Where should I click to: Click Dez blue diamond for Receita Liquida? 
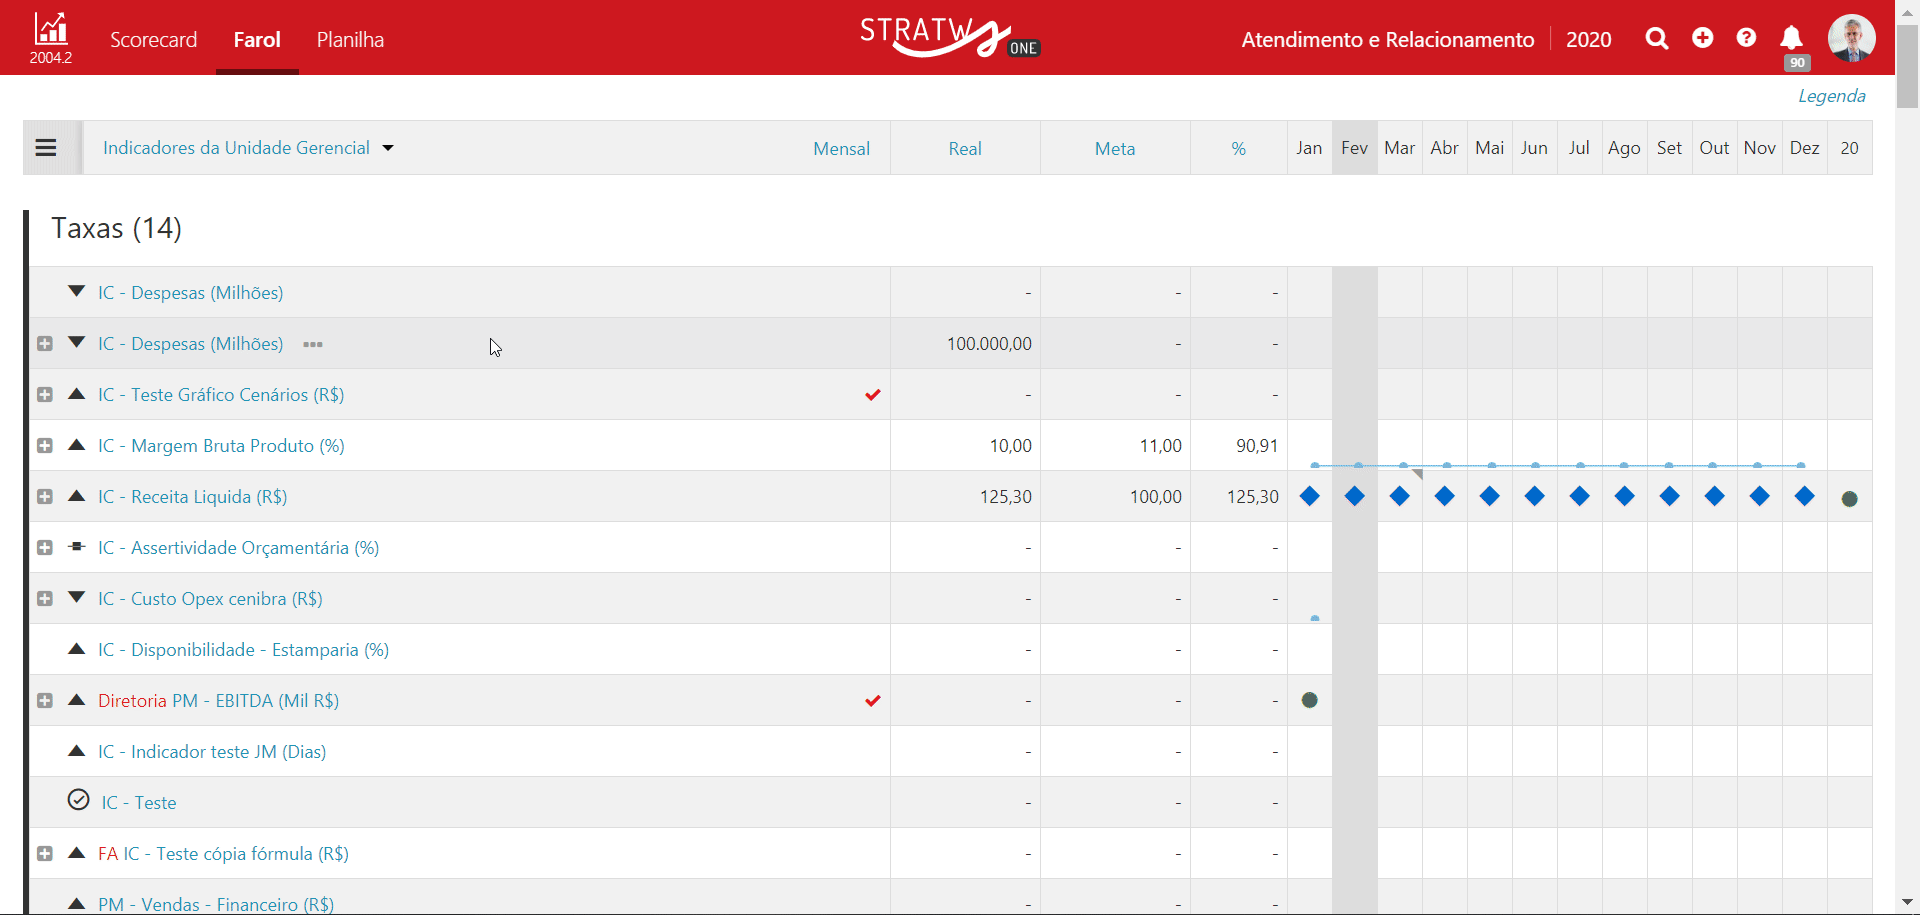pos(1805,496)
